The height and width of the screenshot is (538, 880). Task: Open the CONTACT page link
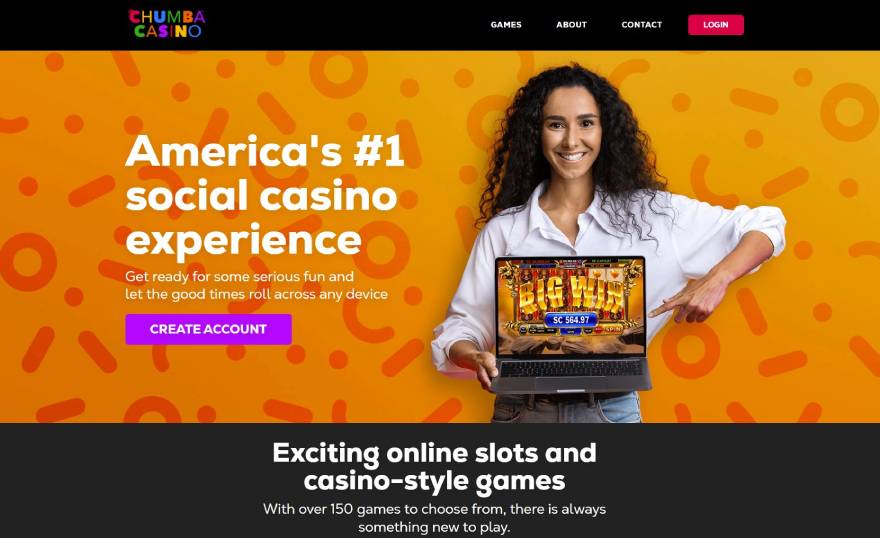641,25
